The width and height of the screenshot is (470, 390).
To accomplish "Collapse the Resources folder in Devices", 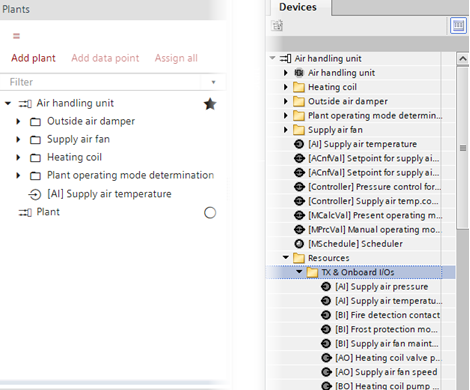I will point(285,258).
